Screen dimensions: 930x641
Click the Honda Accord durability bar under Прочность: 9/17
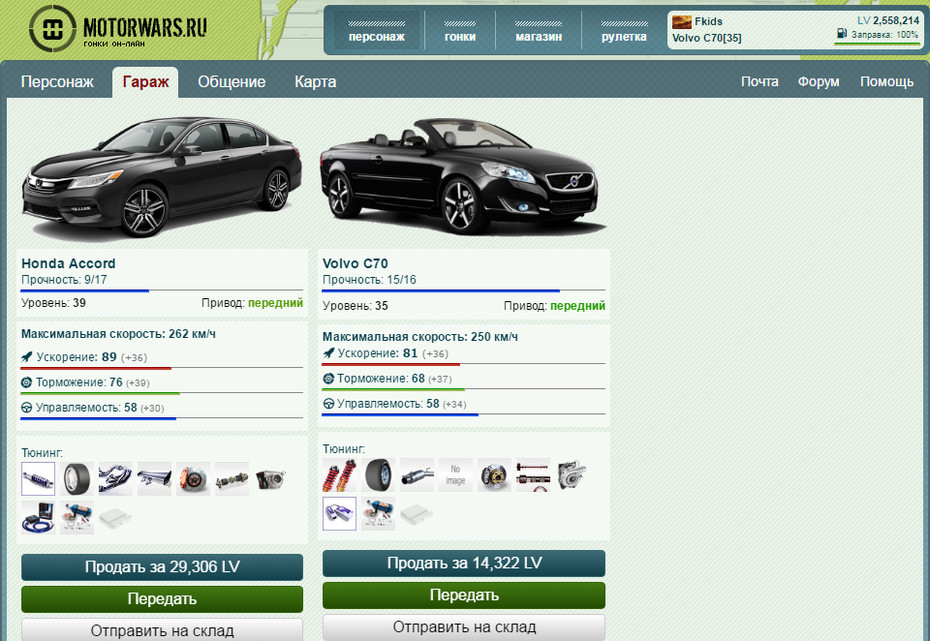pos(162,291)
